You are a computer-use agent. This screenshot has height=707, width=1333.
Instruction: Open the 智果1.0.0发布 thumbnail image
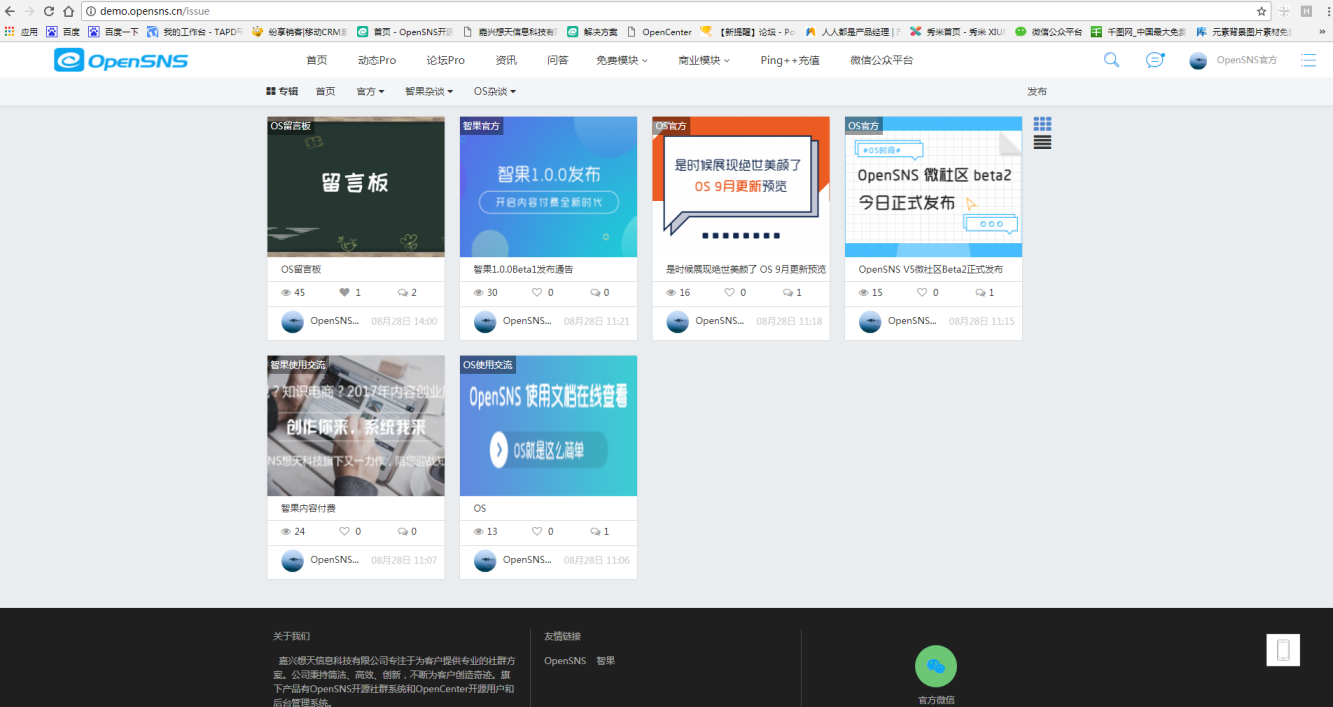(x=548, y=187)
